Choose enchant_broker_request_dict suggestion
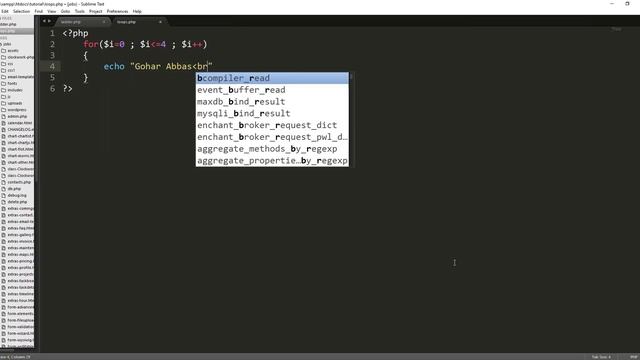The image size is (640, 360). [x=272, y=125]
